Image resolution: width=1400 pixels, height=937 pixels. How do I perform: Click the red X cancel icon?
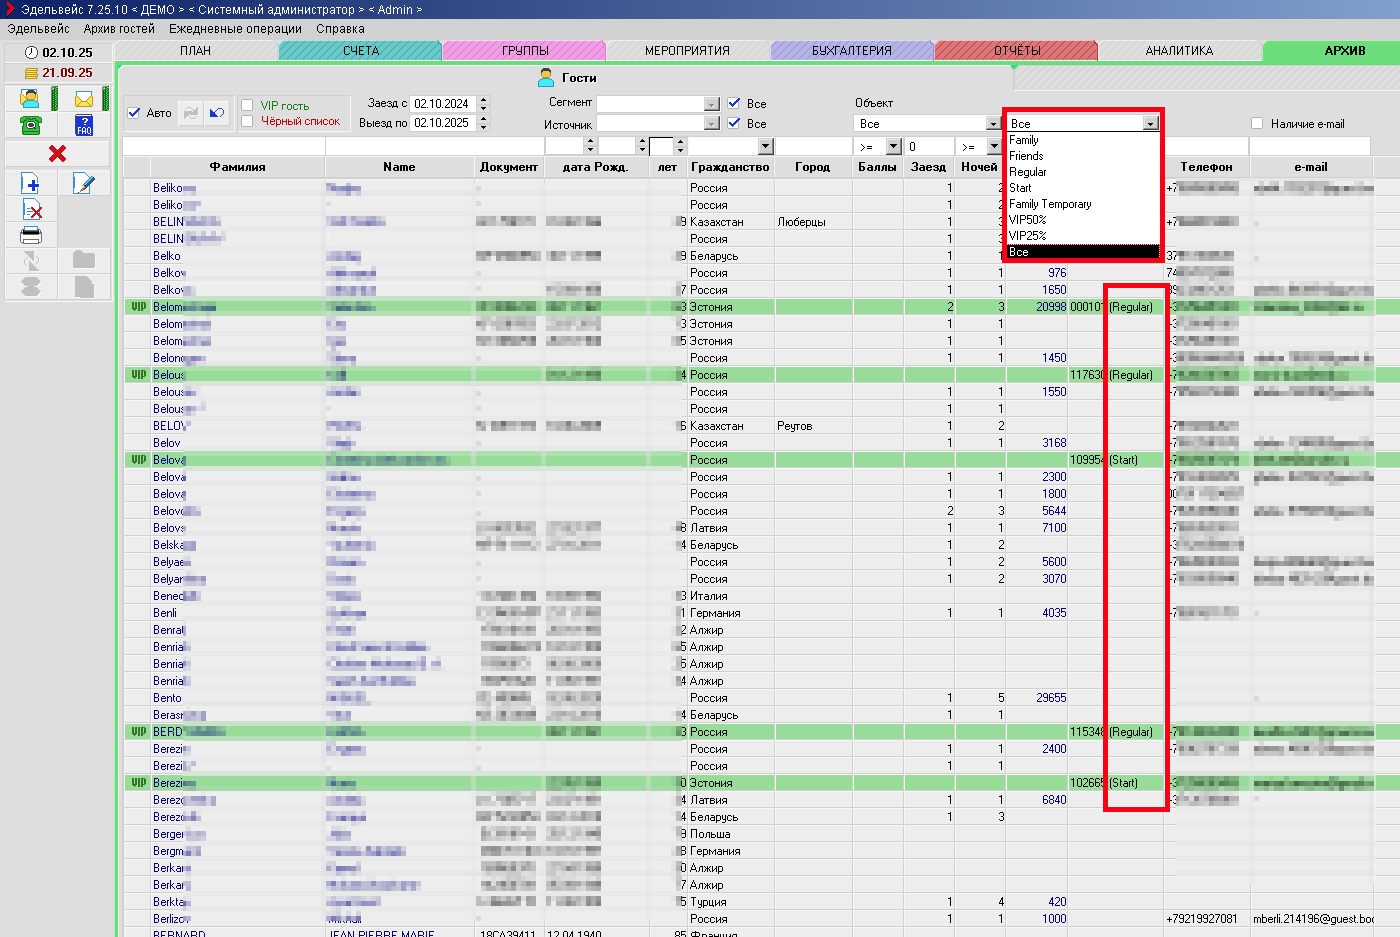57,153
